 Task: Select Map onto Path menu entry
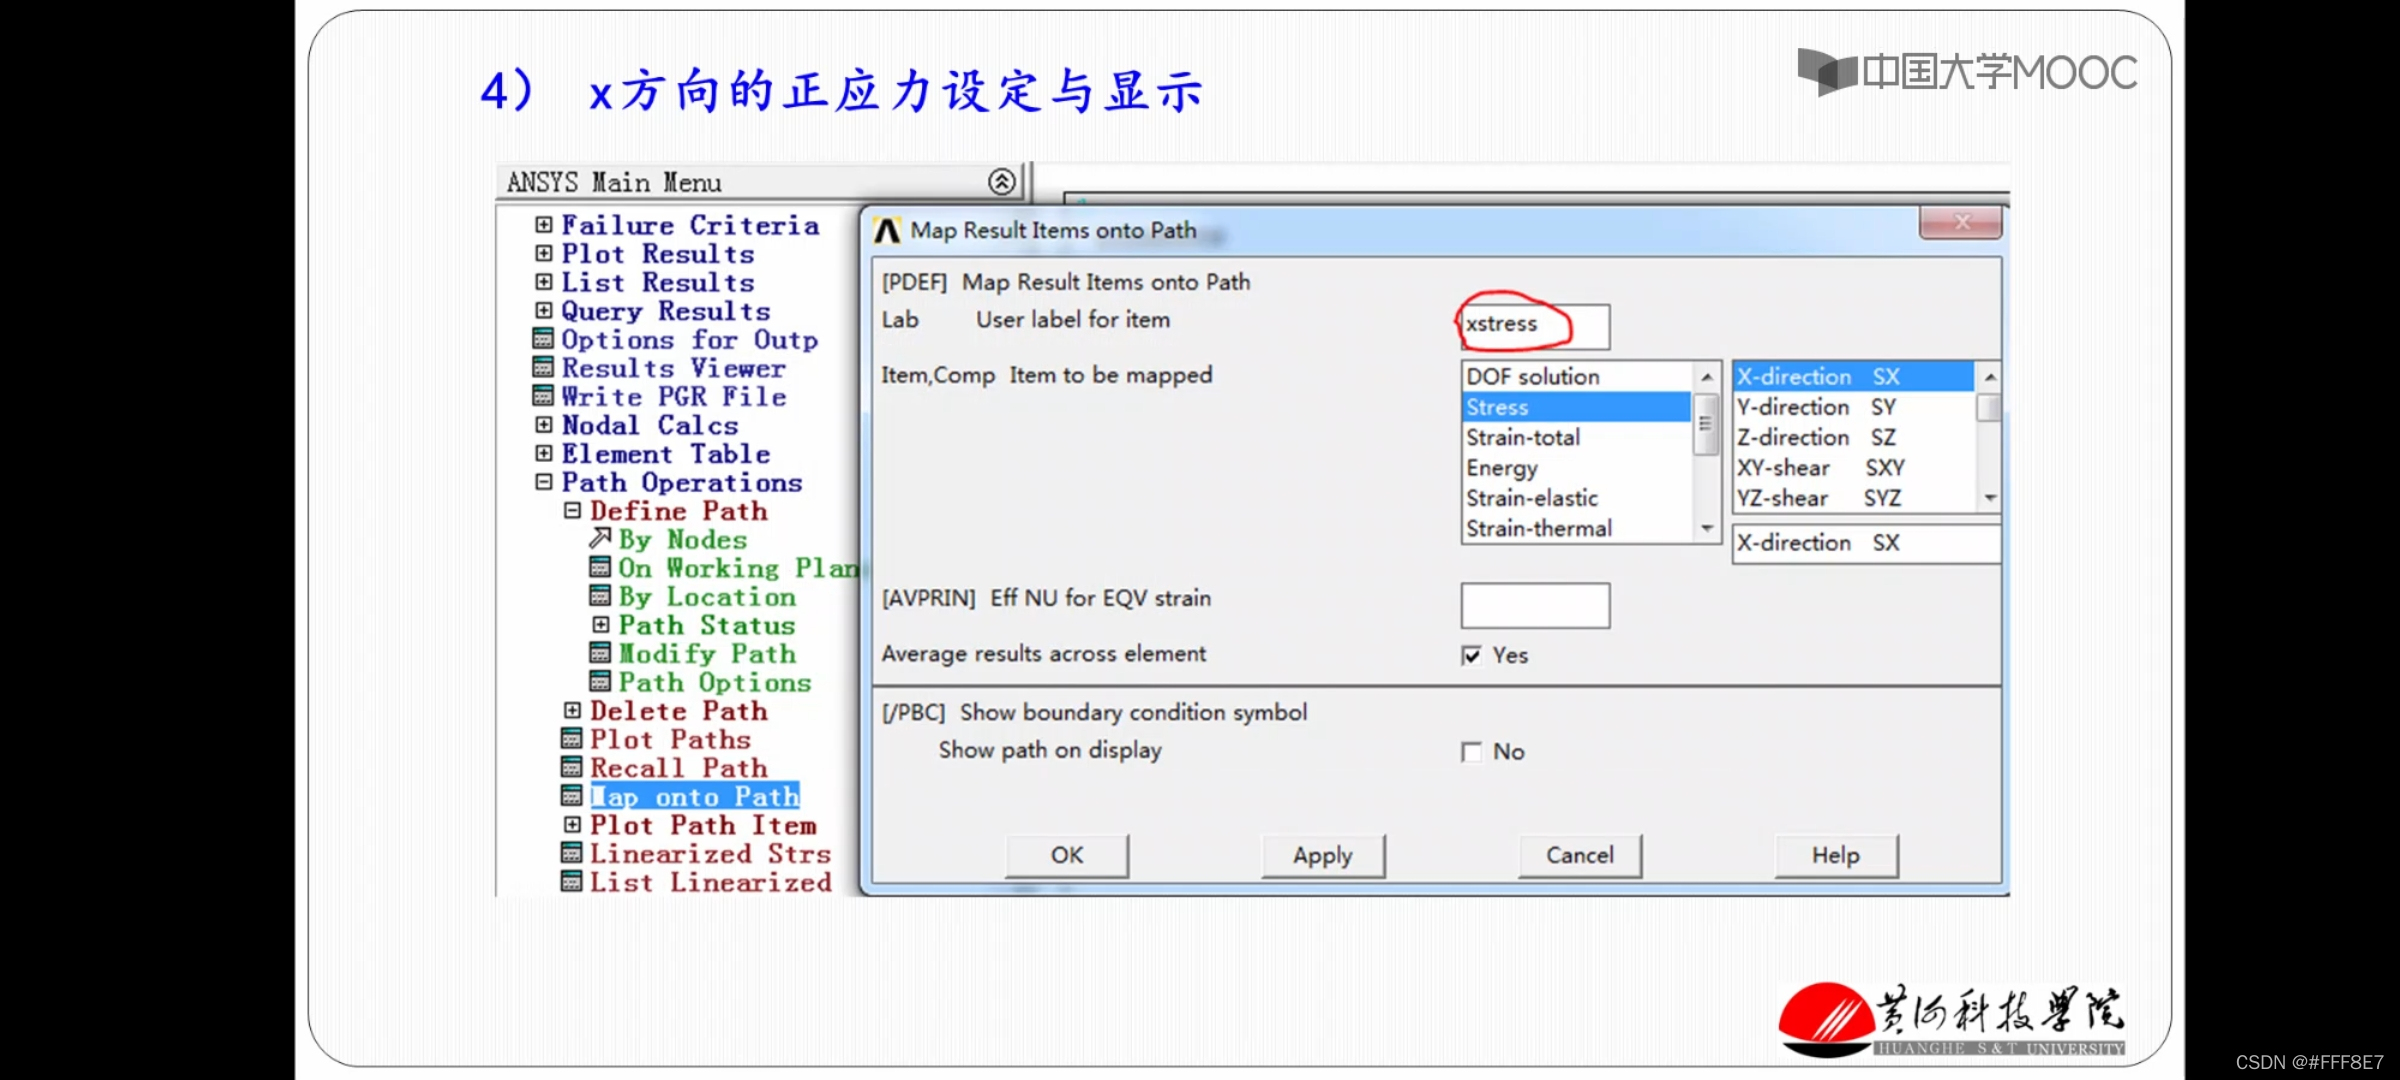[x=694, y=796]
